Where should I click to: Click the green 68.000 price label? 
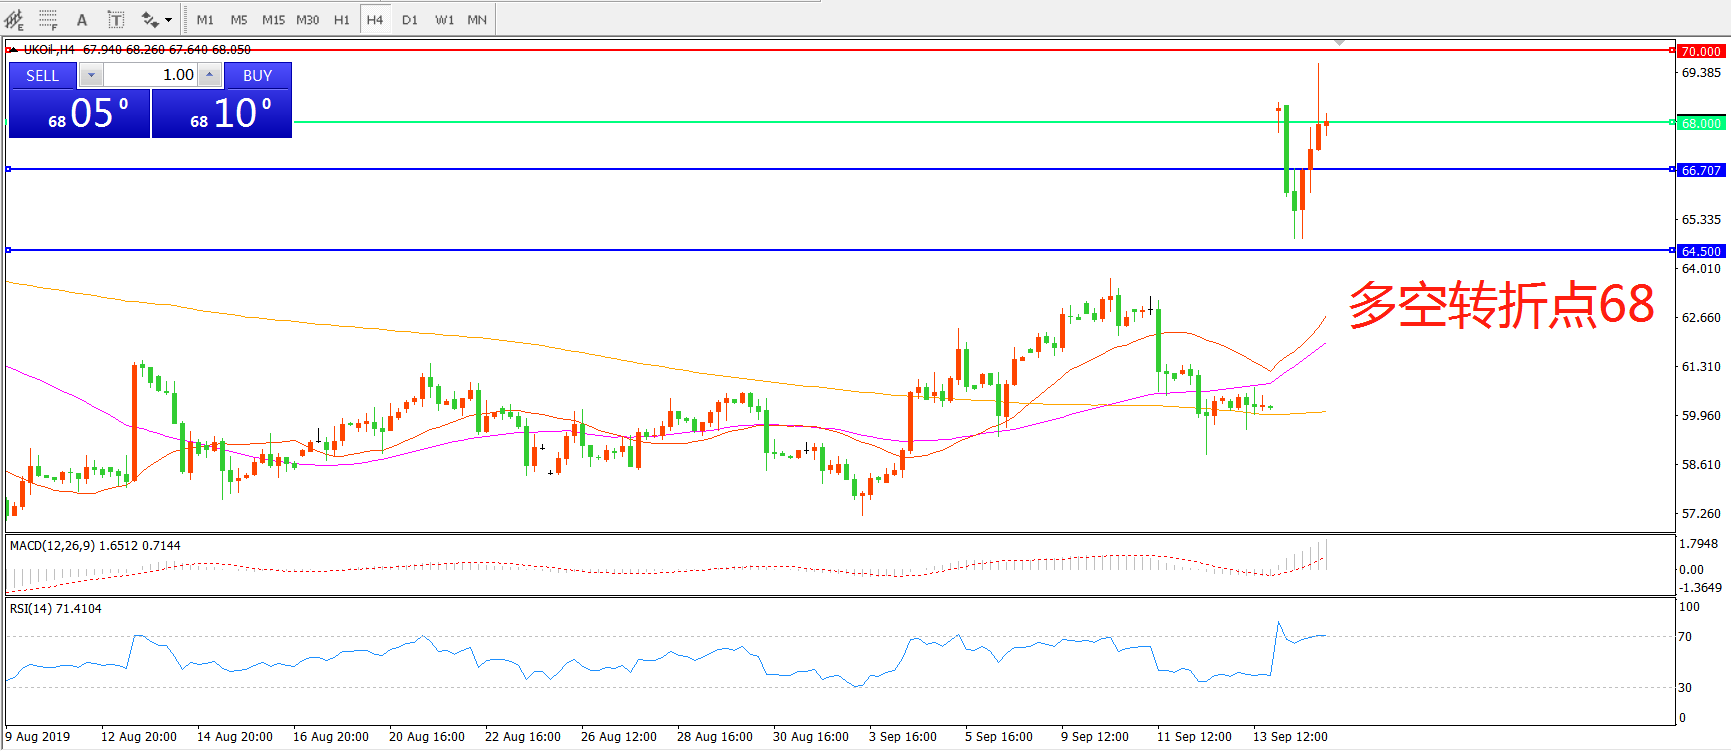tap(1700, 123)
